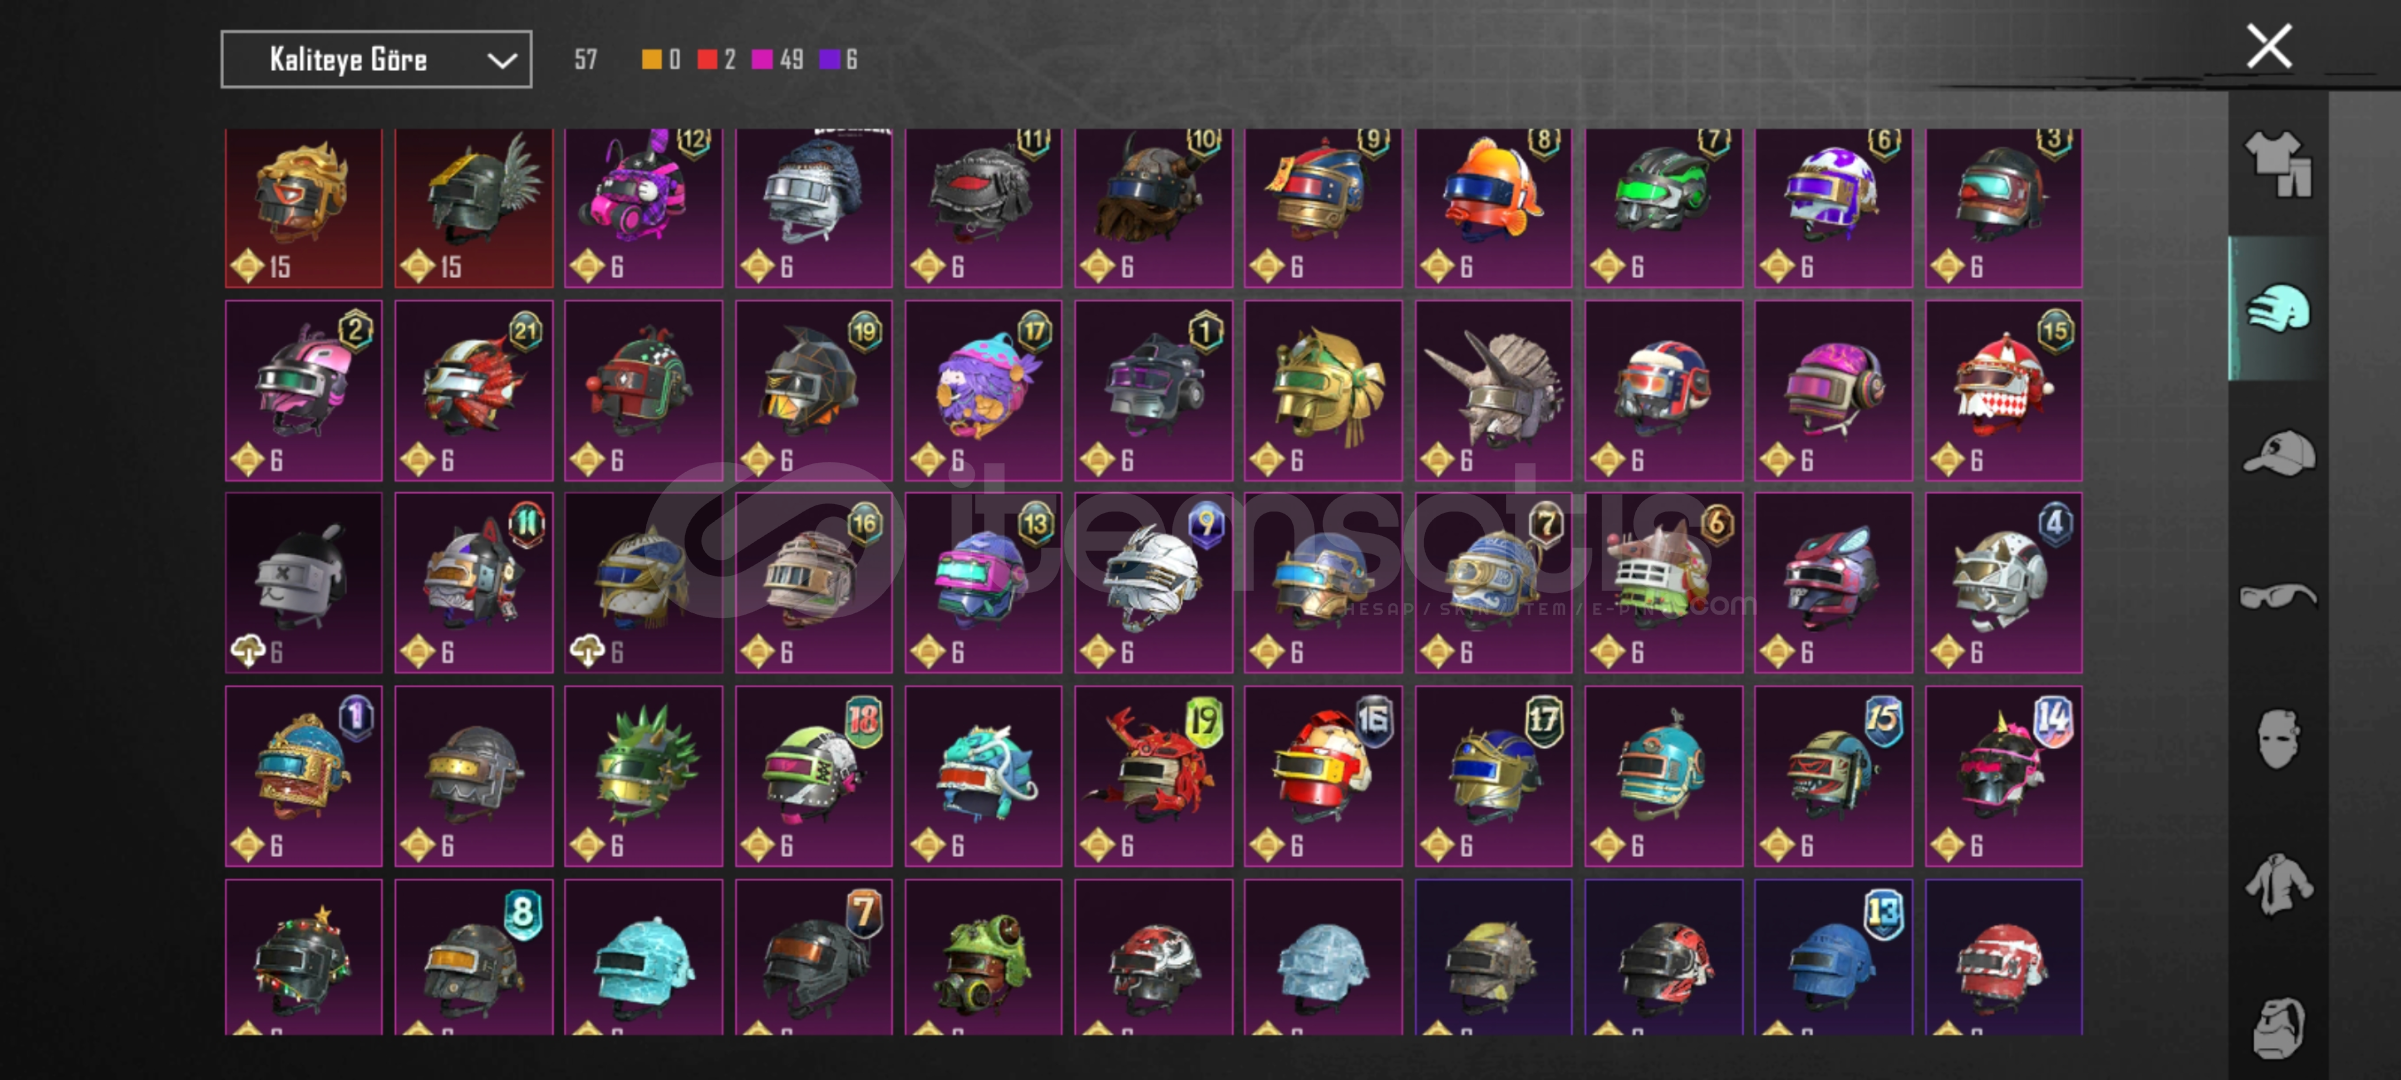This screenshot has width=2401, height=1080.
Task: Select the golden crown helmet worth 15
Action: click(304, 208)
